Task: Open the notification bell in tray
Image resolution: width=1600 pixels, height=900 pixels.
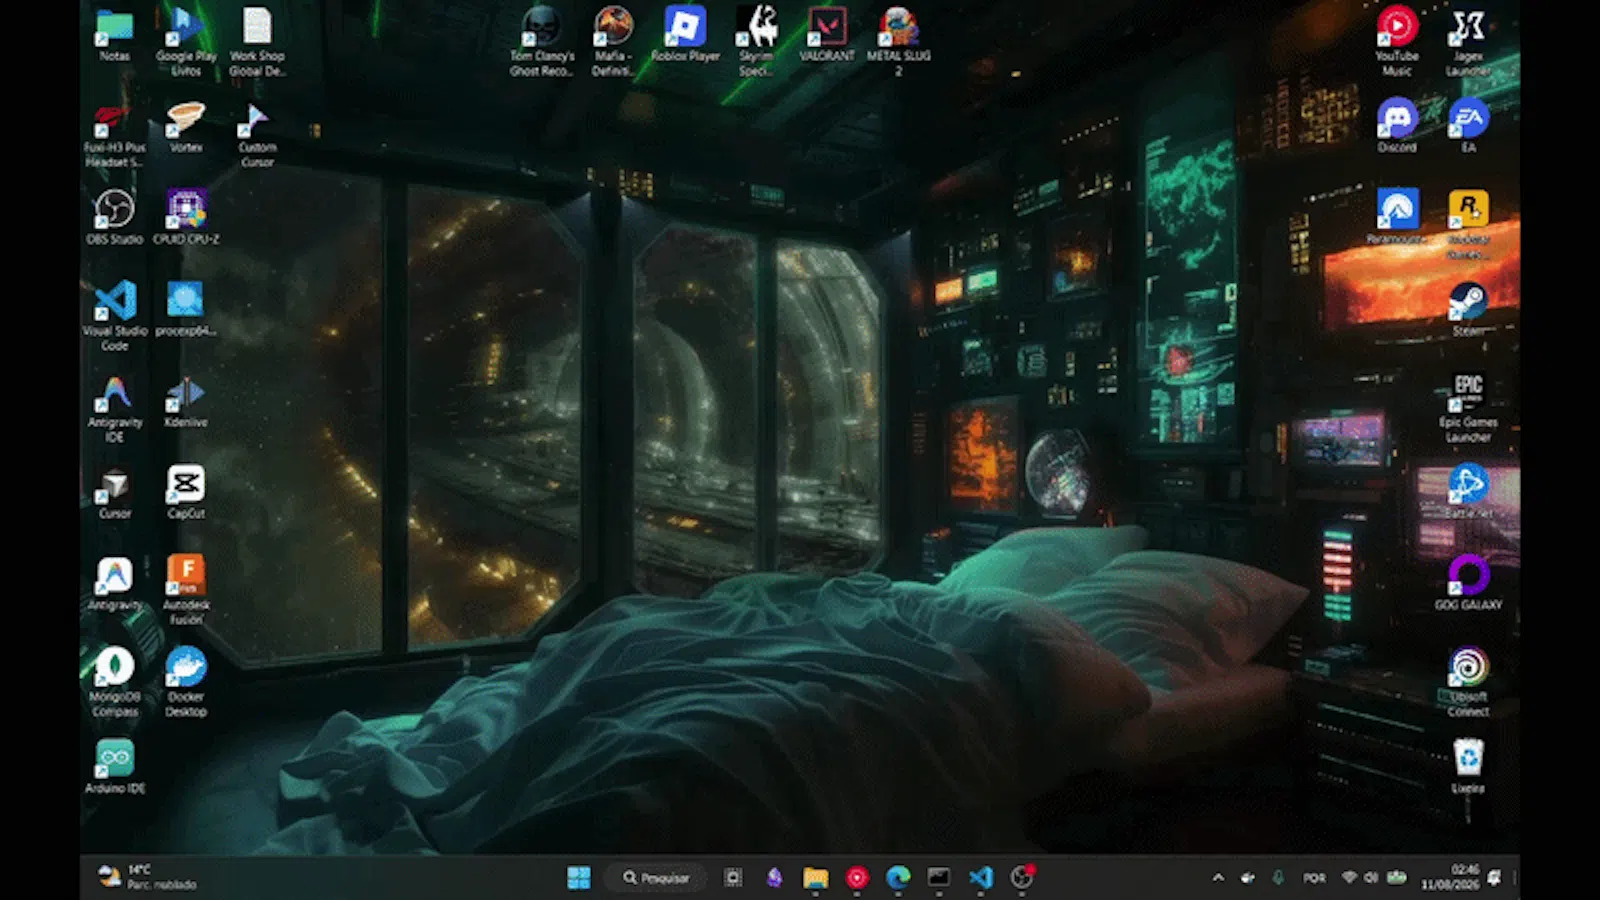Action: pyautogui.click(x=1494, y=877)
